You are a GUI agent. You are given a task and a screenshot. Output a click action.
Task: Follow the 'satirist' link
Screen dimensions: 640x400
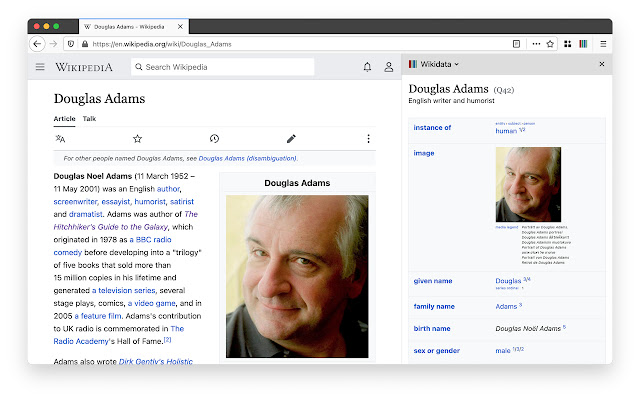tap(182, 202)
